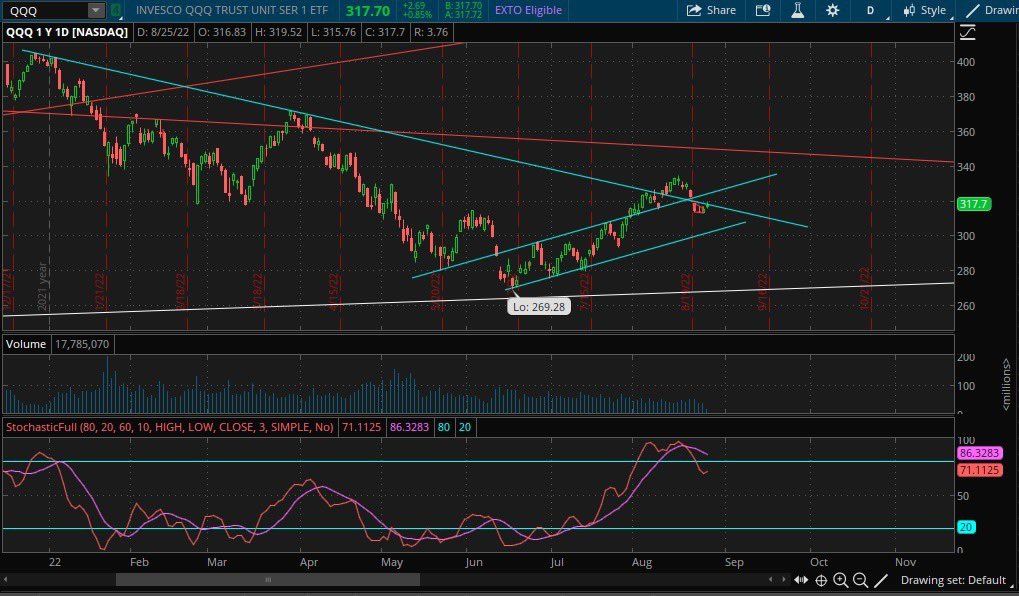Click the 317.7 price axis tag

[x=974, y=204]
